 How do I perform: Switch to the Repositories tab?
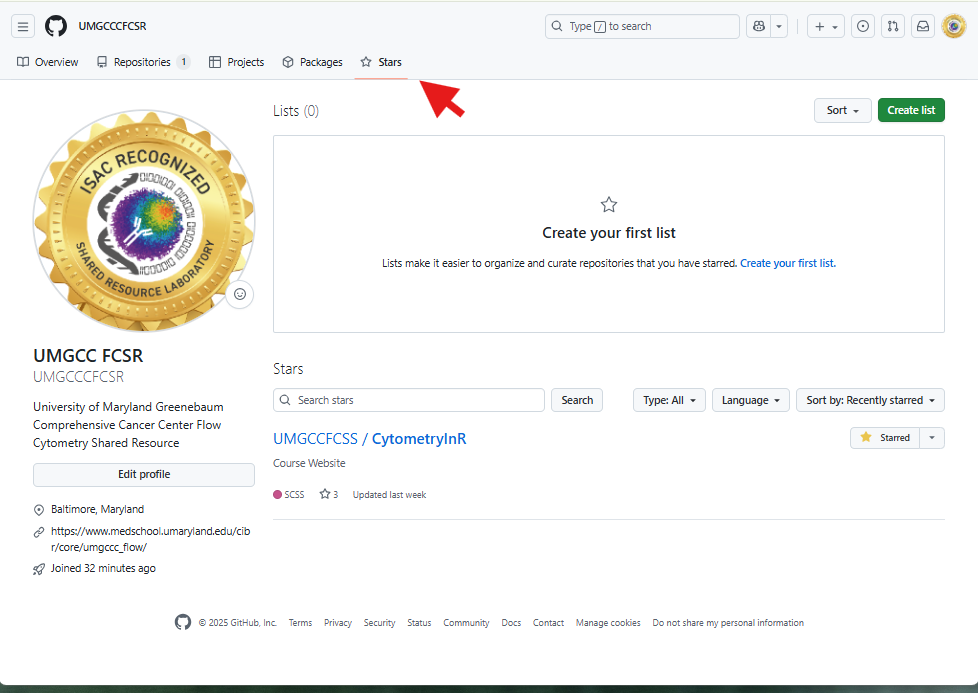[142, 62]
